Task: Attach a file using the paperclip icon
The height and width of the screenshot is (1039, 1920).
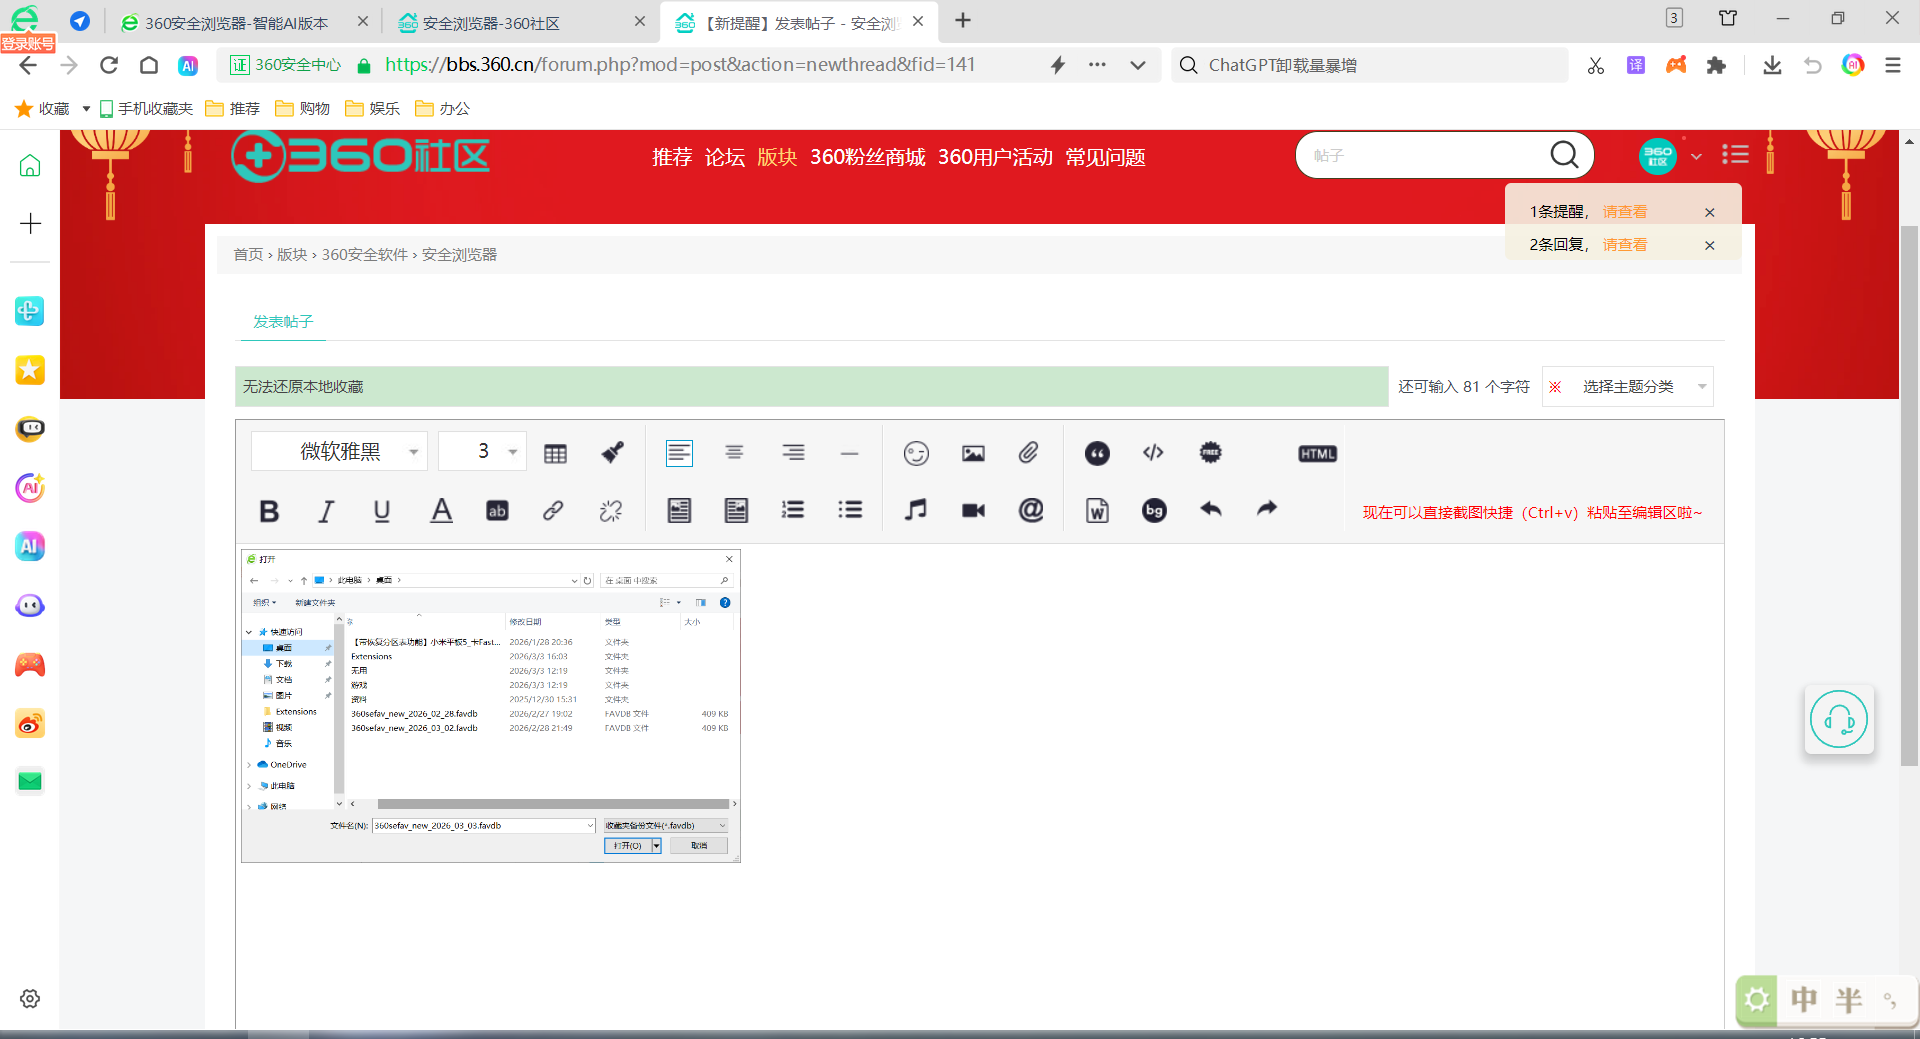Action: click(x=1029, y=453)
